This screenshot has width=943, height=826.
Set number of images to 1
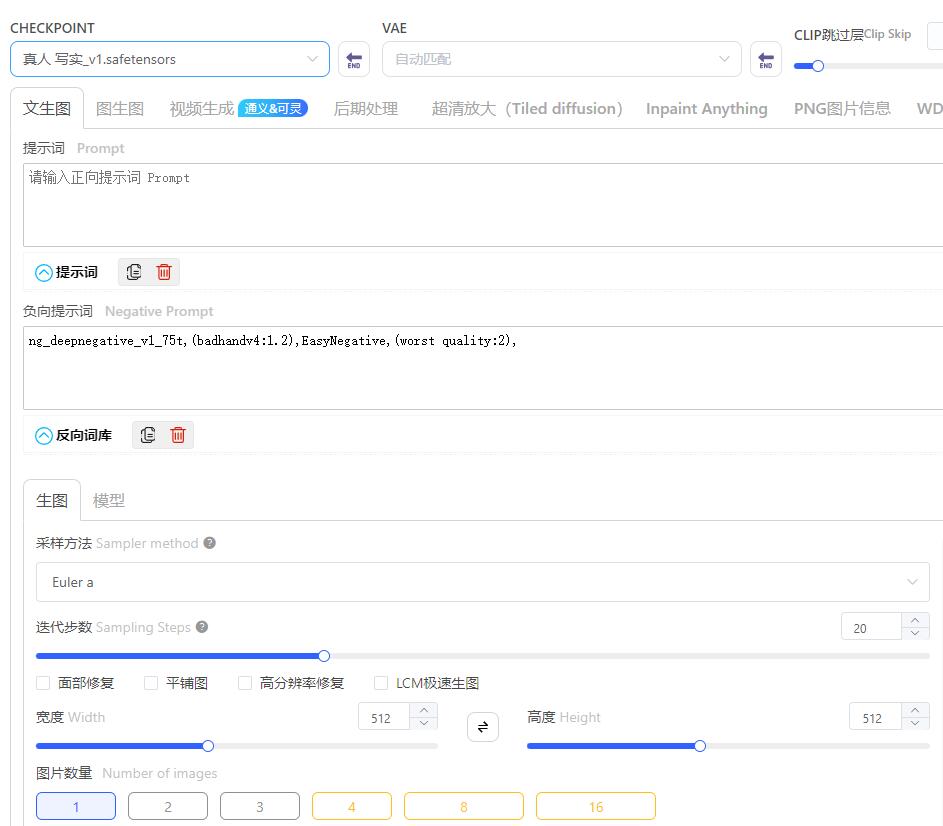[x=76, y=806]
